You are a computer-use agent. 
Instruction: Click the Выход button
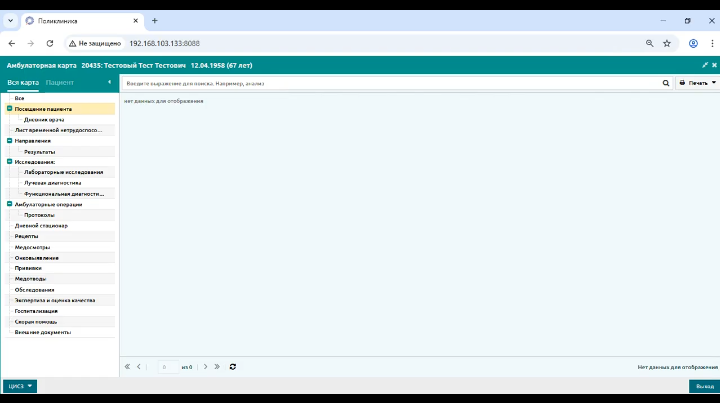tap(704, 386)
